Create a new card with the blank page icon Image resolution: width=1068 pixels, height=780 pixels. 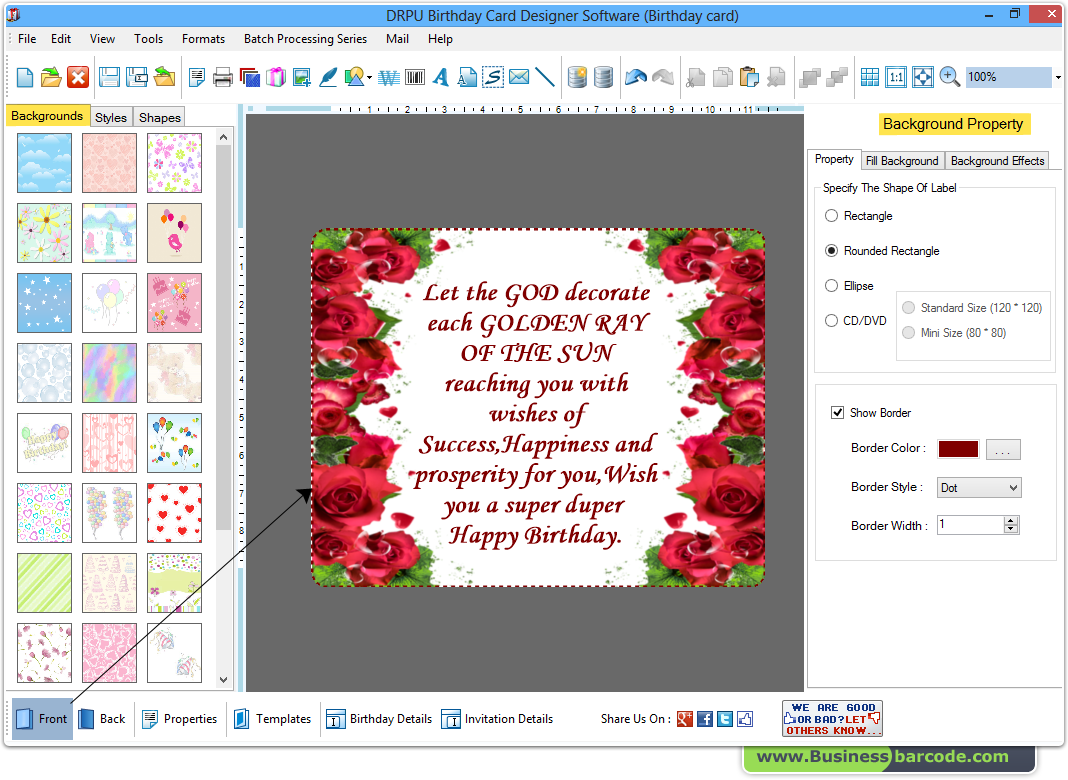(25, 77)
